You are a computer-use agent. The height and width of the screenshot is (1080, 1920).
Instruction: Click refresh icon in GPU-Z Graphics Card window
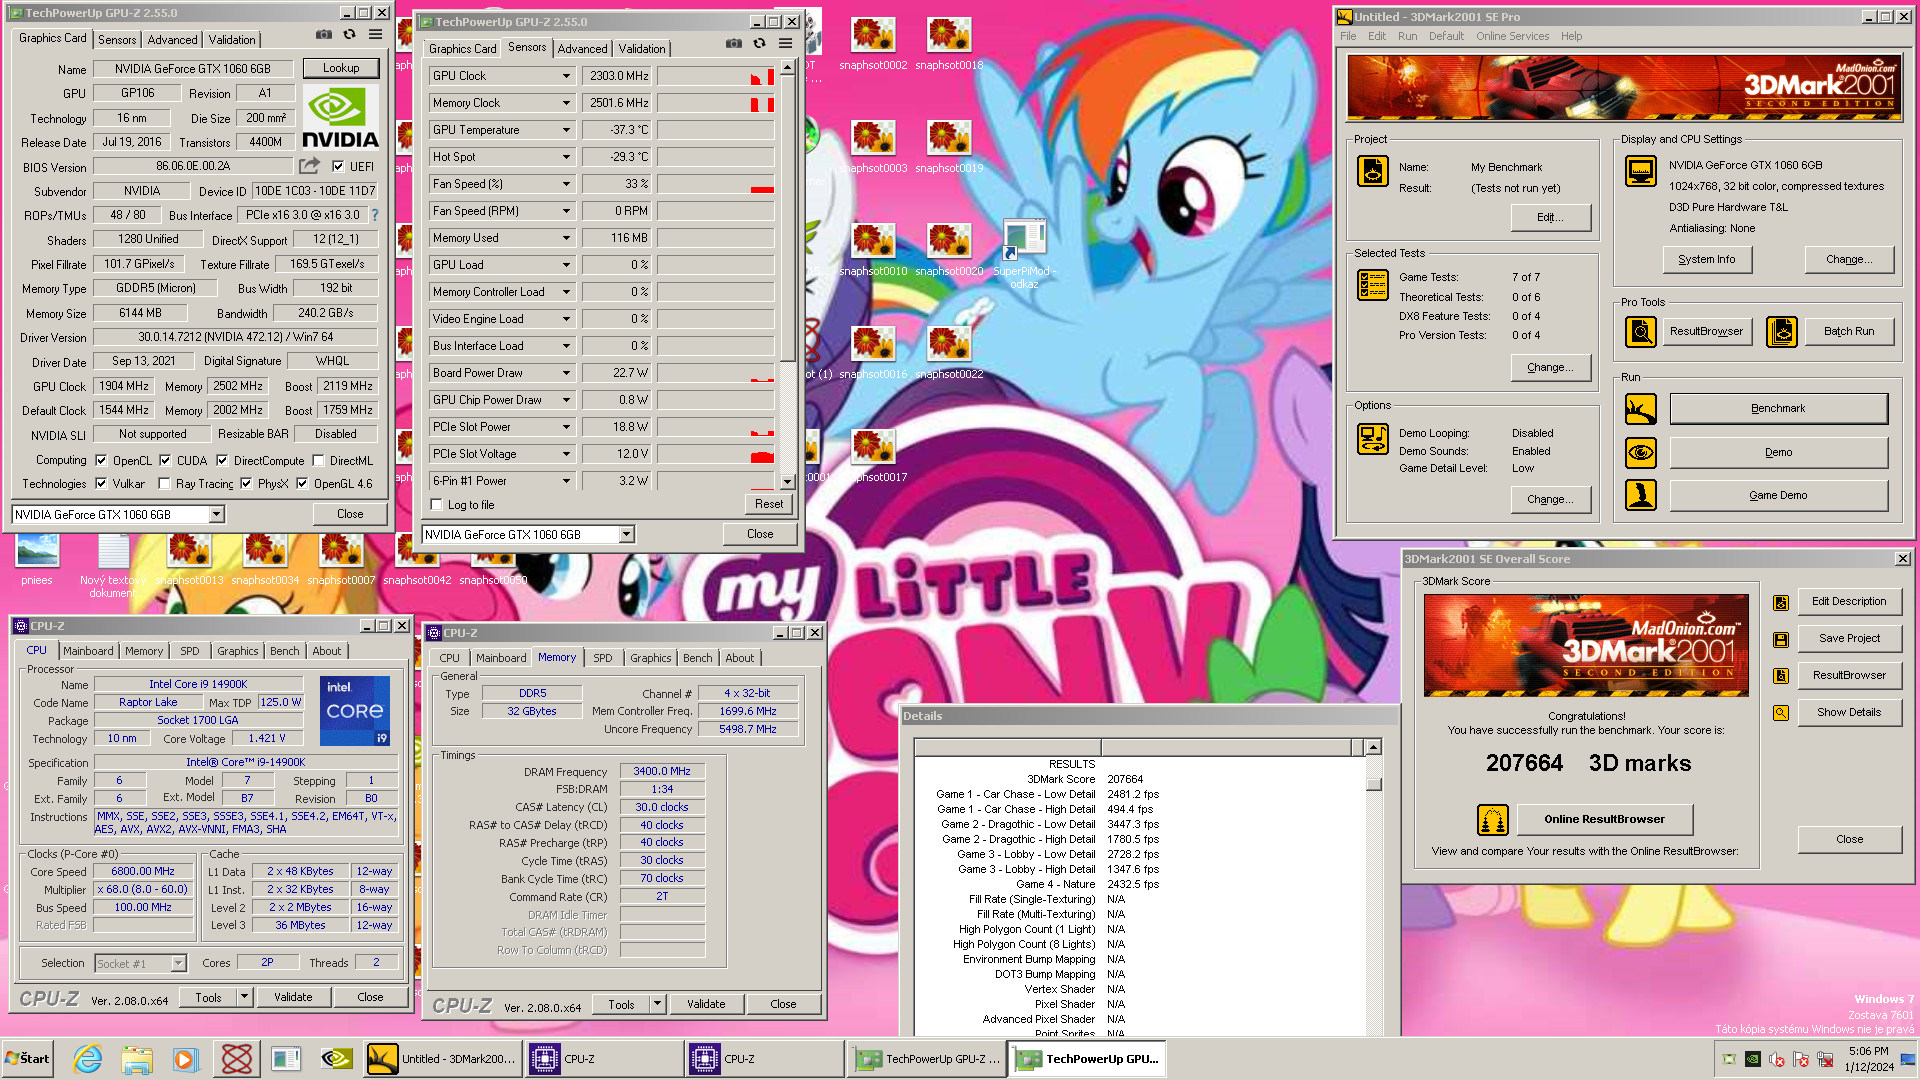click(x=350, y=35)
